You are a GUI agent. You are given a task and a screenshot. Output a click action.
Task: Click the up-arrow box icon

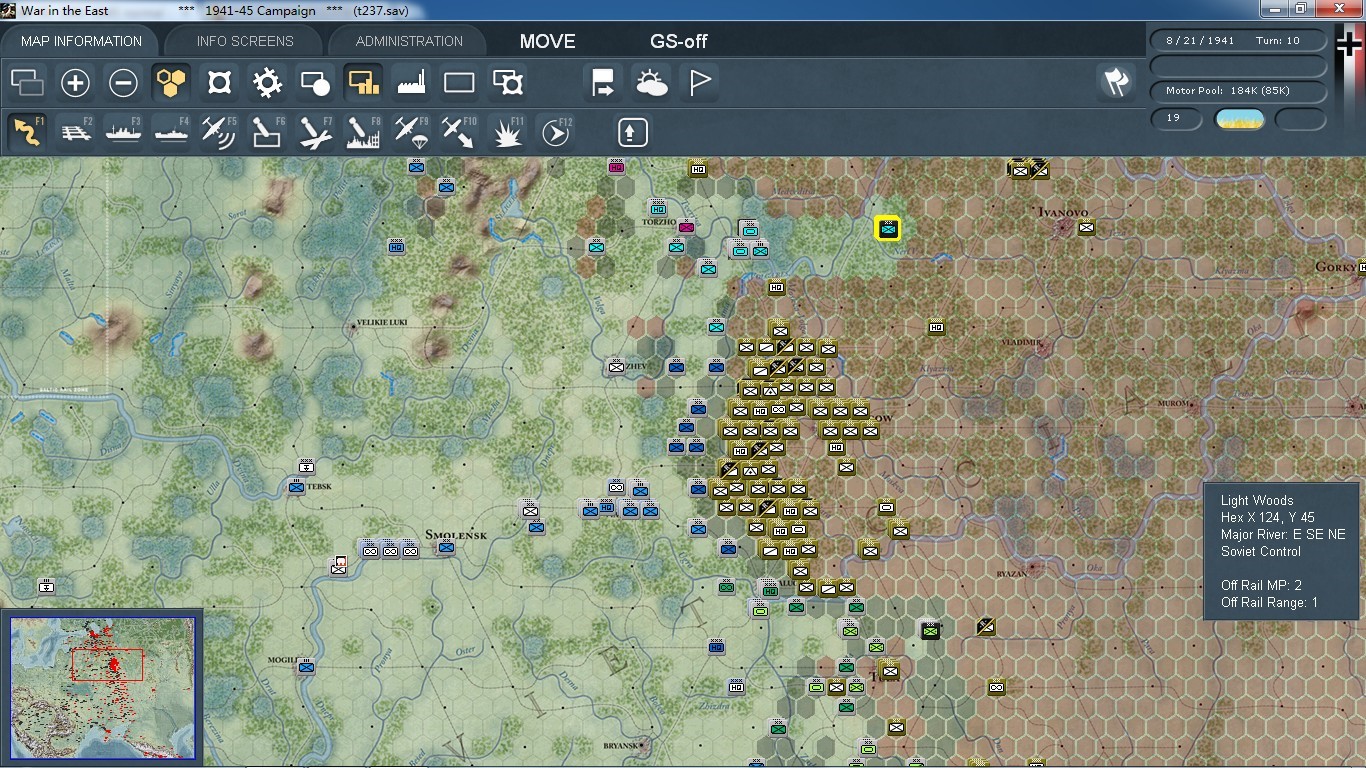632,132
